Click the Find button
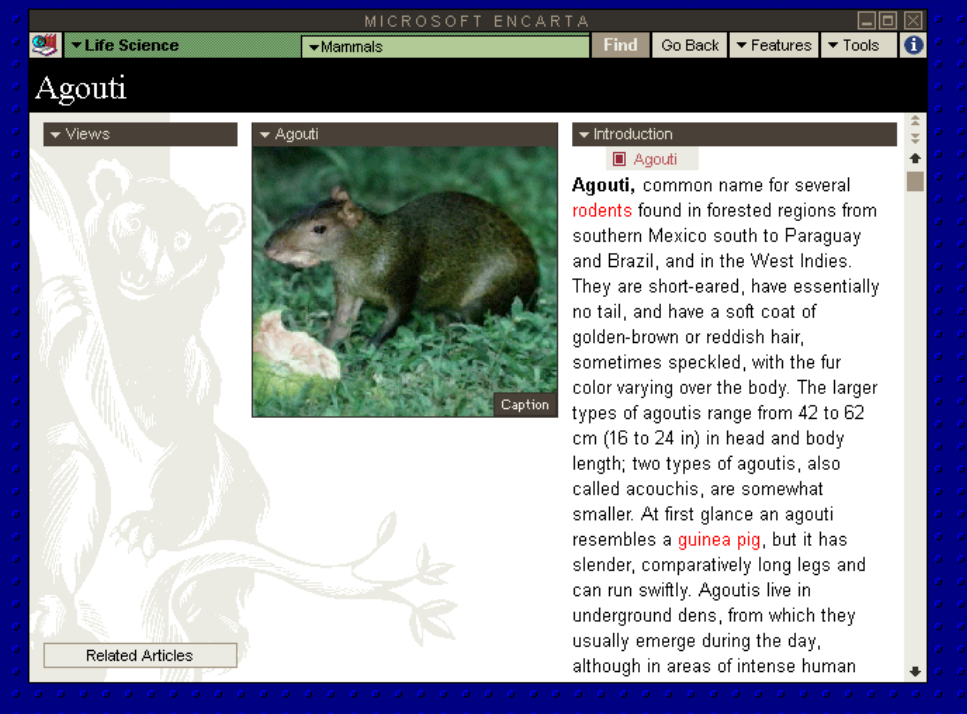 tap(620, 45)
